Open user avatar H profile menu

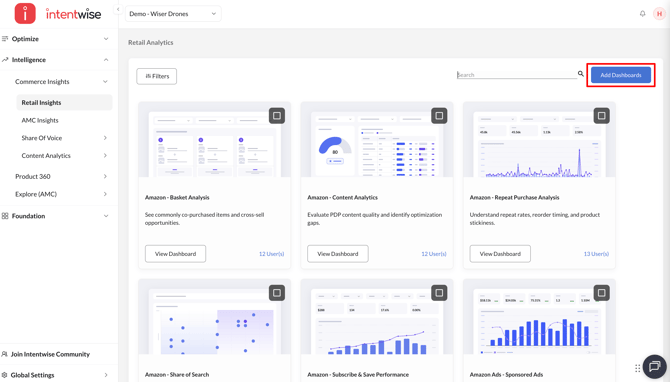tap(659, 14)
